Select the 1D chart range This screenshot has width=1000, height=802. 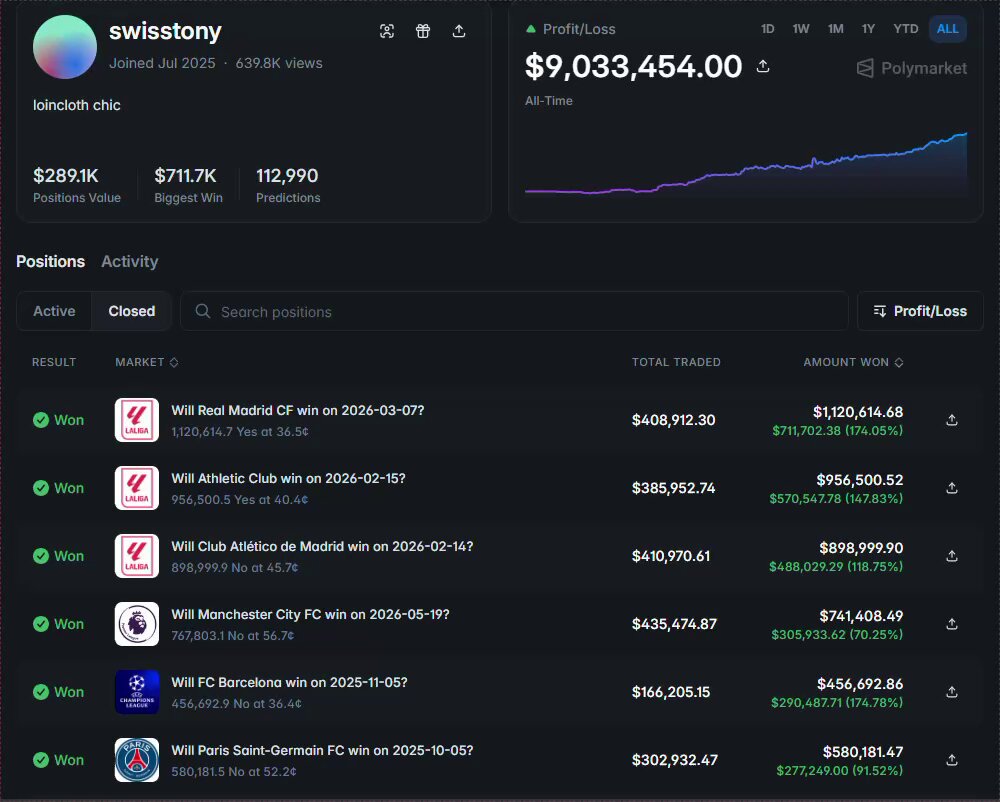coord(767,29)
